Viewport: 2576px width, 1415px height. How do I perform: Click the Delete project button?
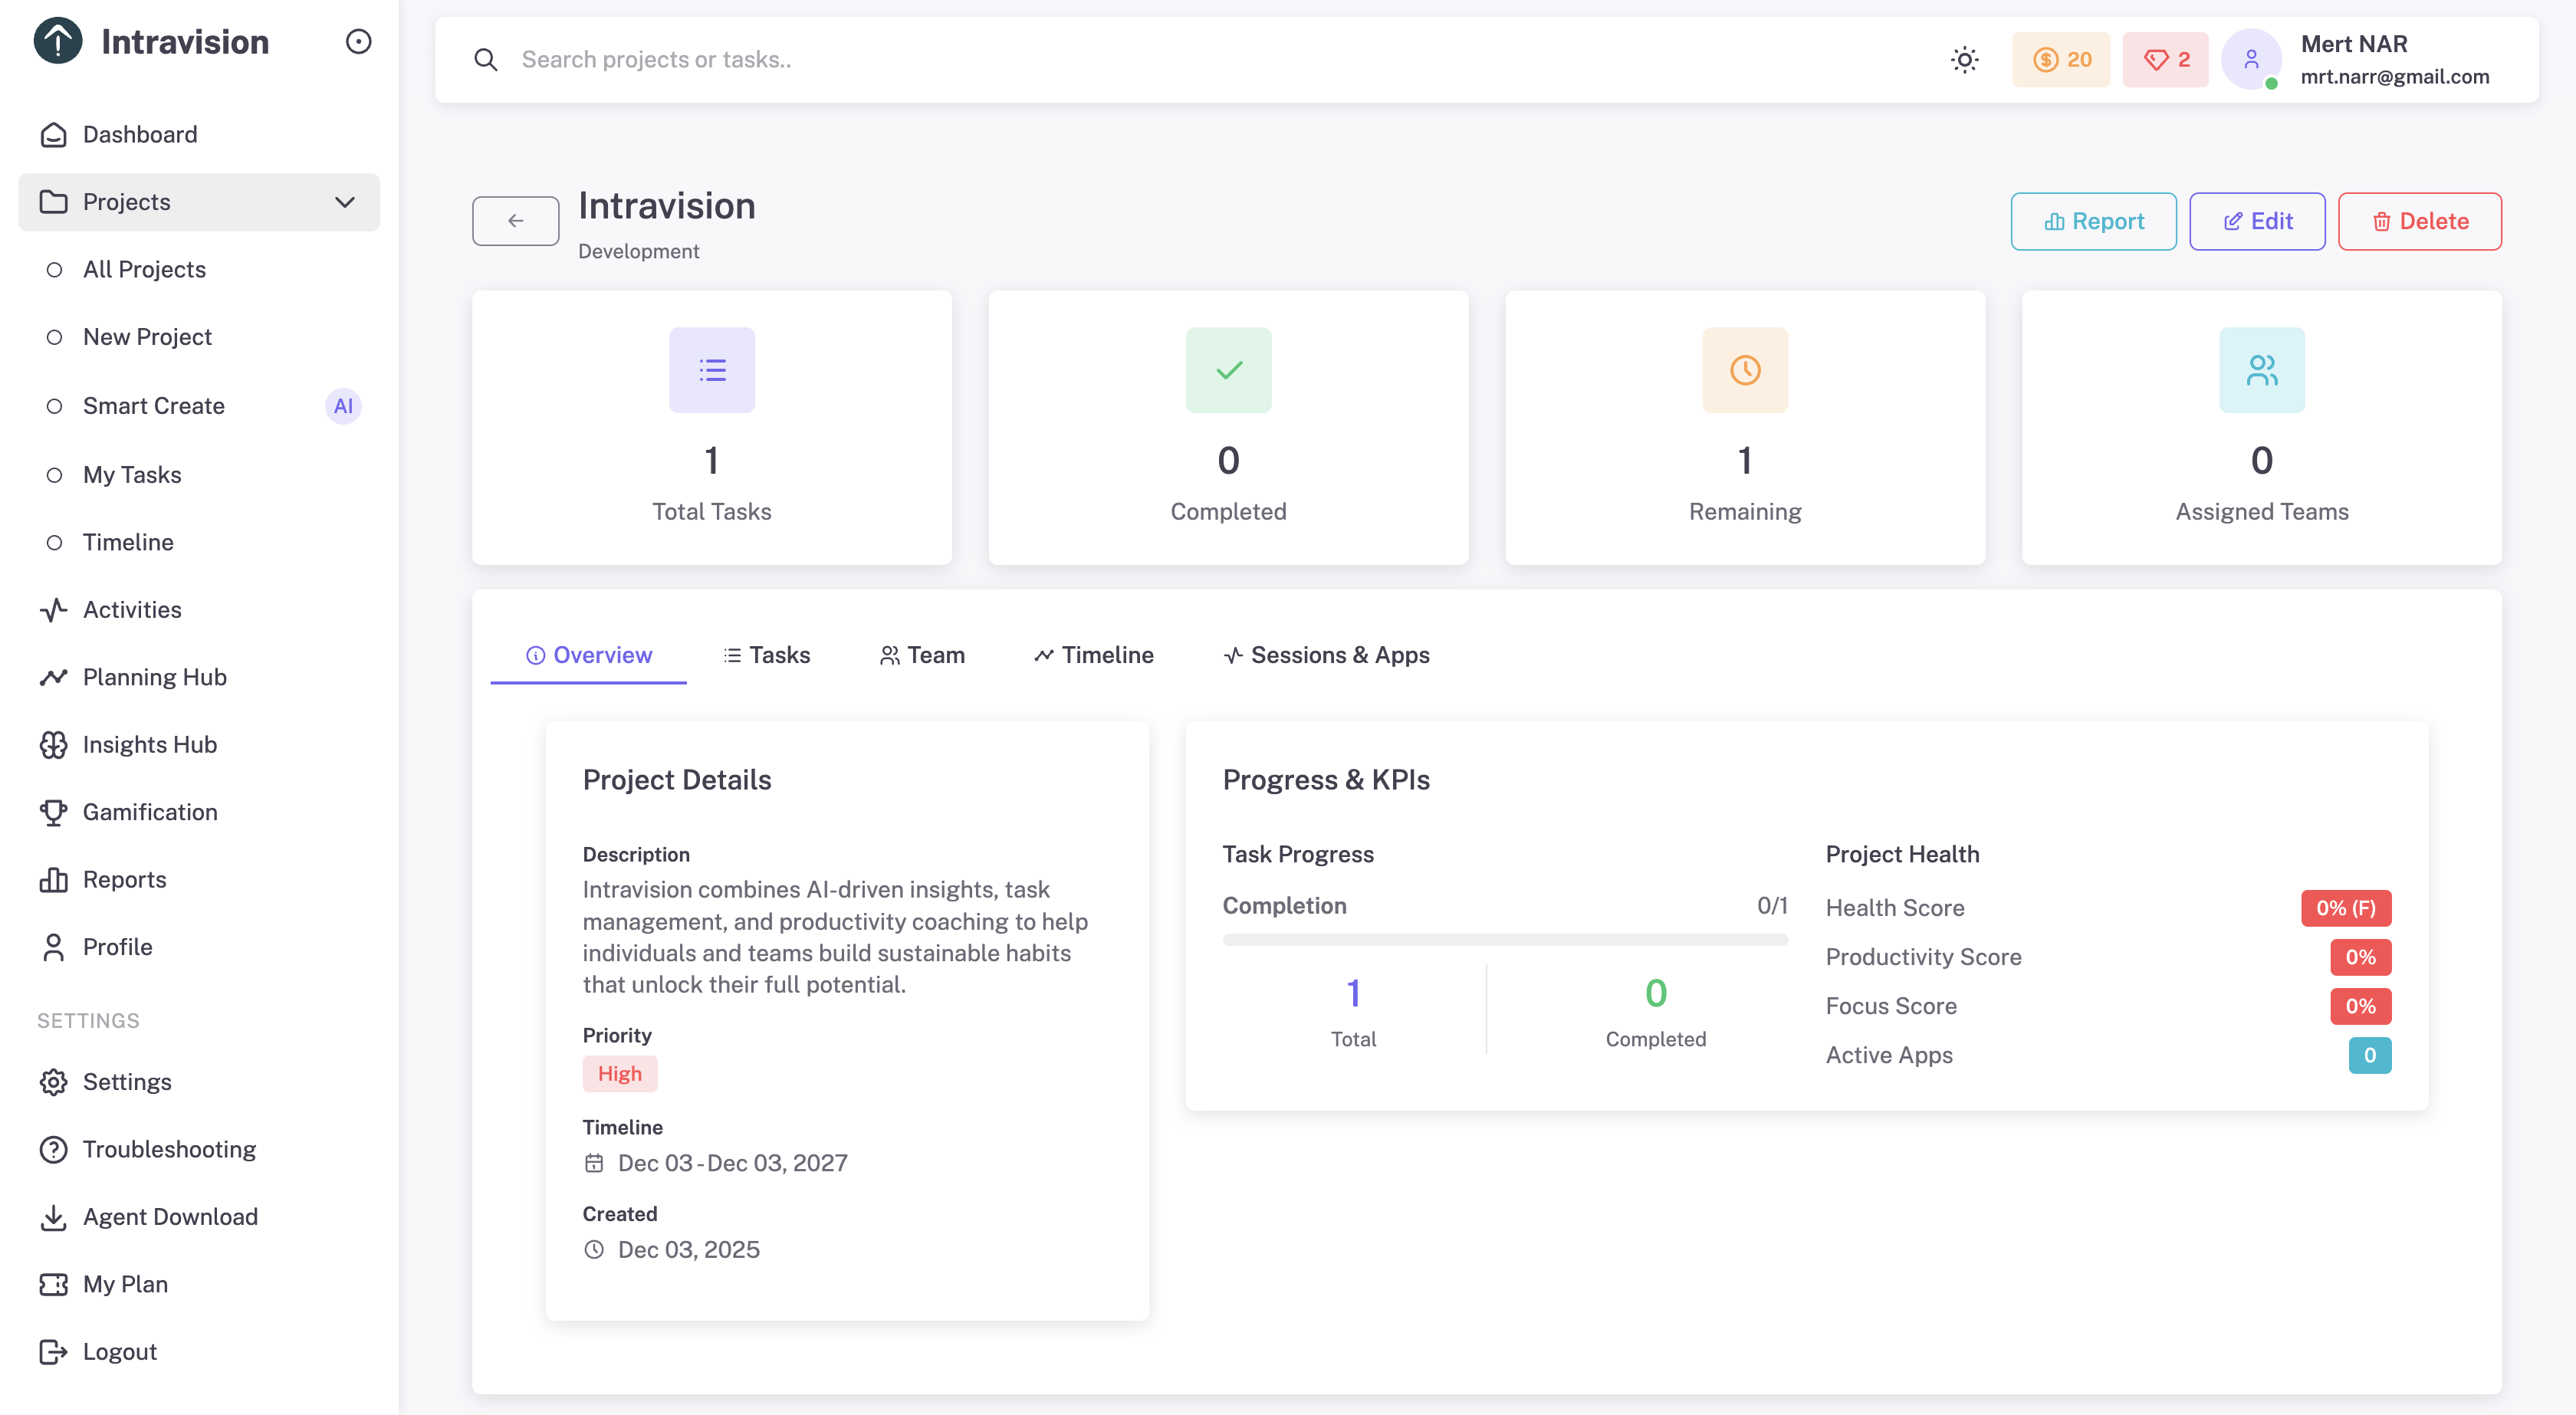[2420, 221]
